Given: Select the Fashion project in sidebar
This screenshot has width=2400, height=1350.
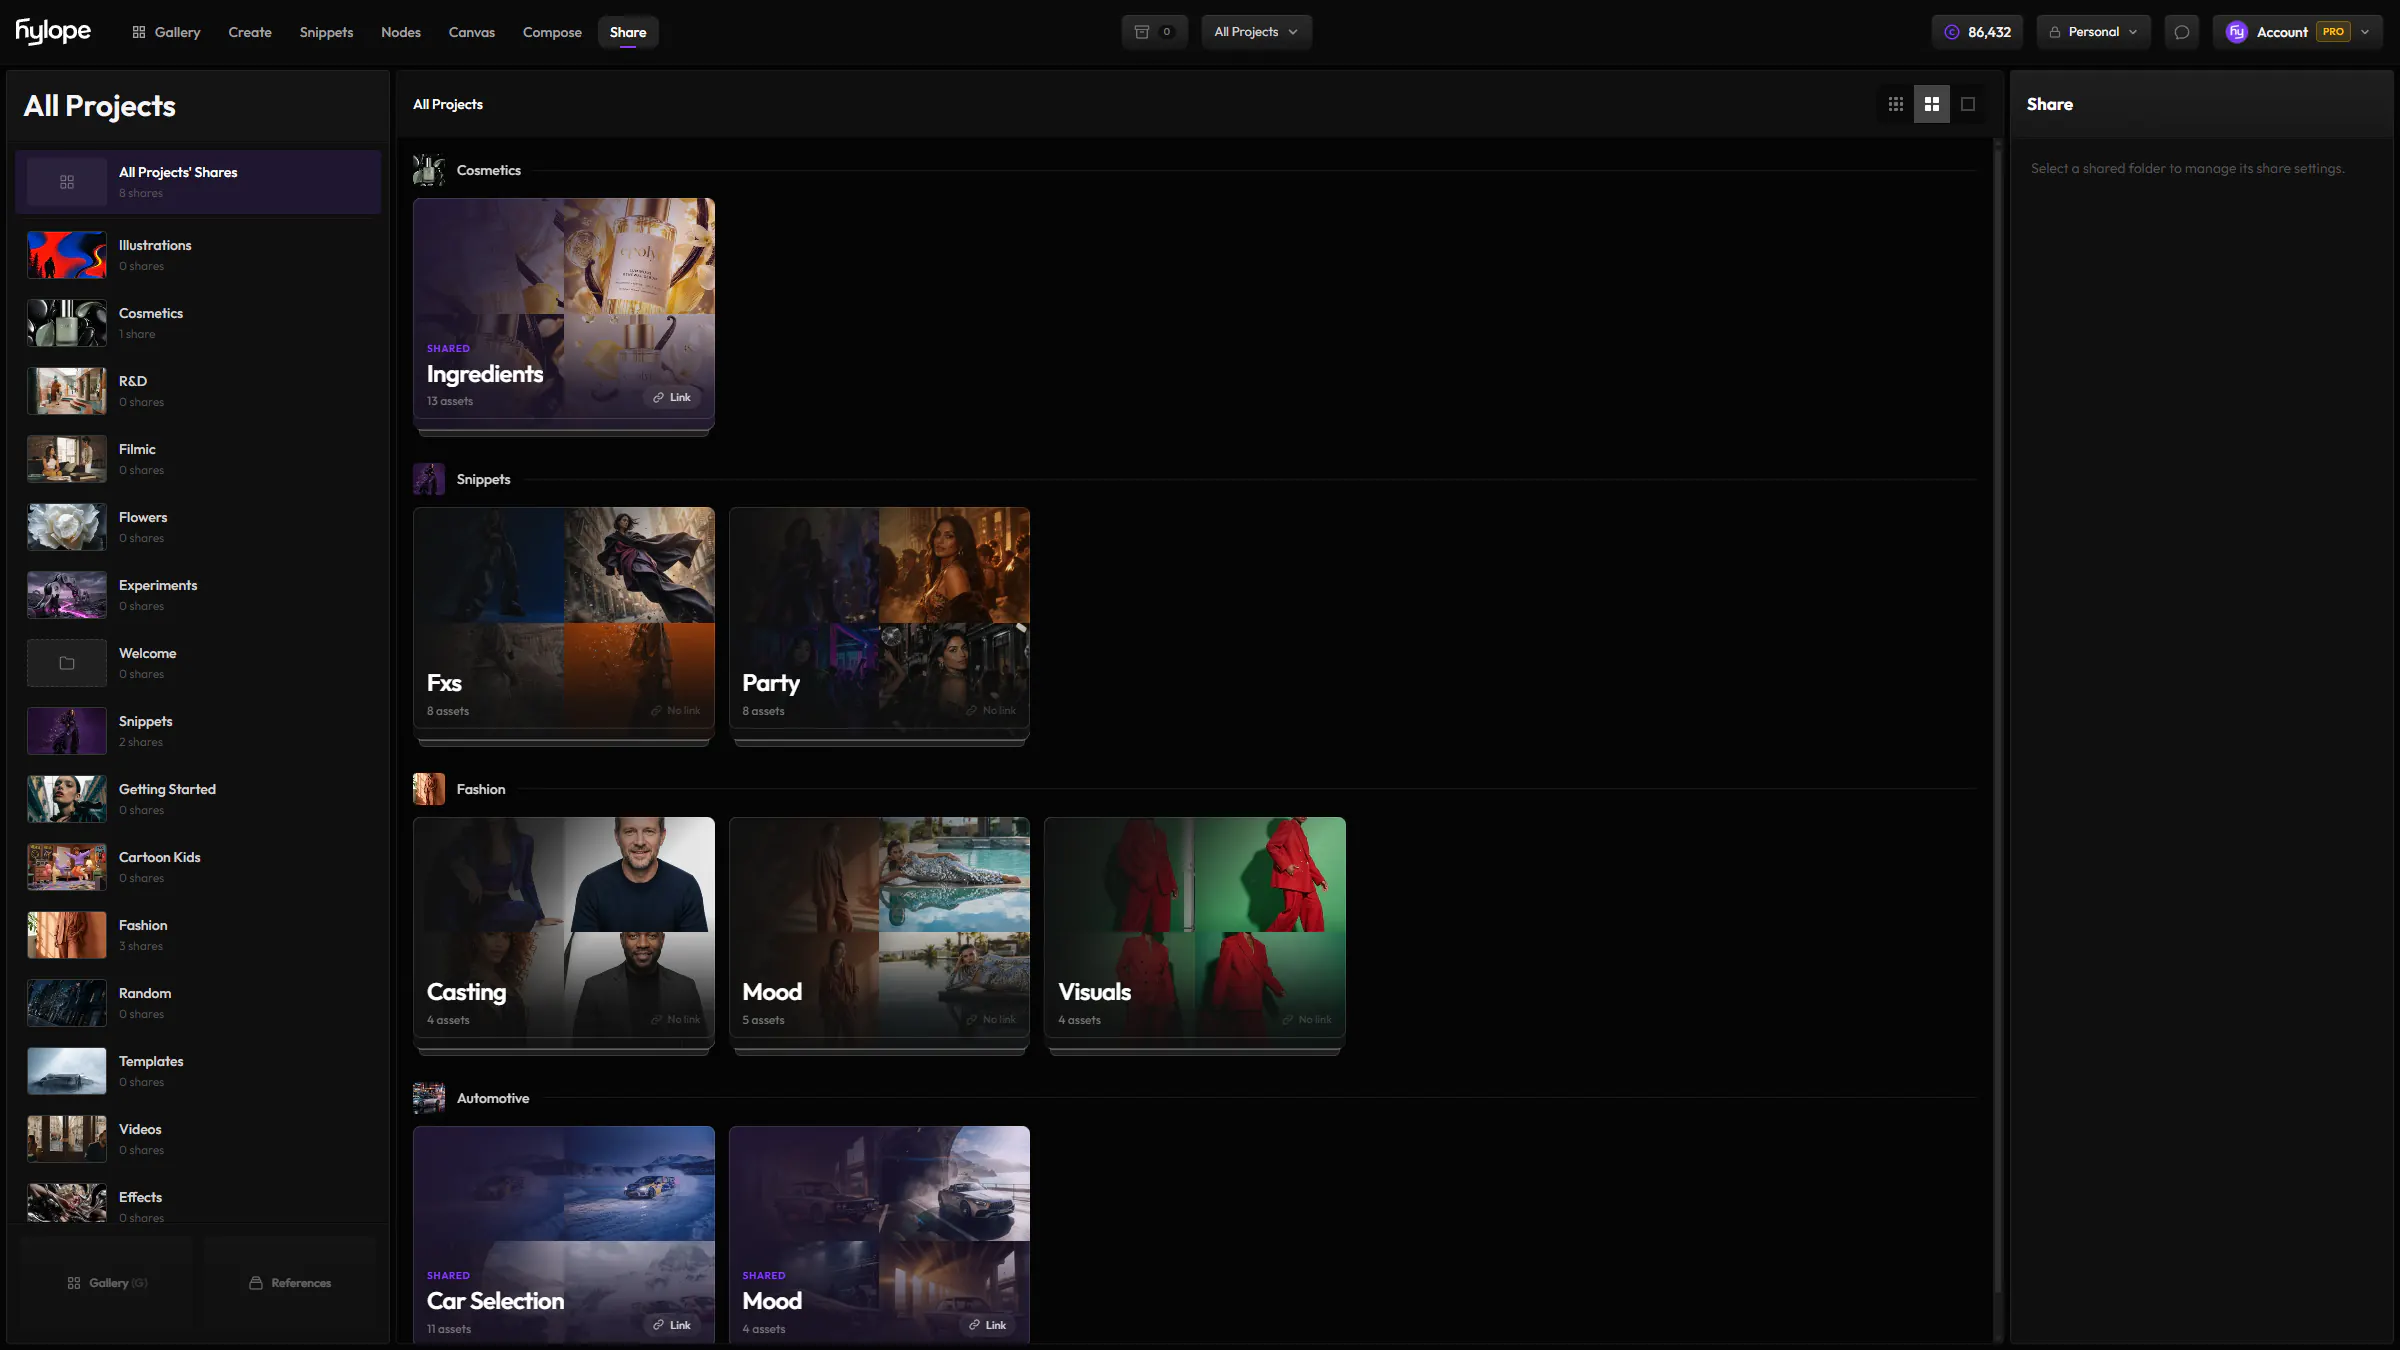Looking at the screenshot, I should tap(198, 935).
